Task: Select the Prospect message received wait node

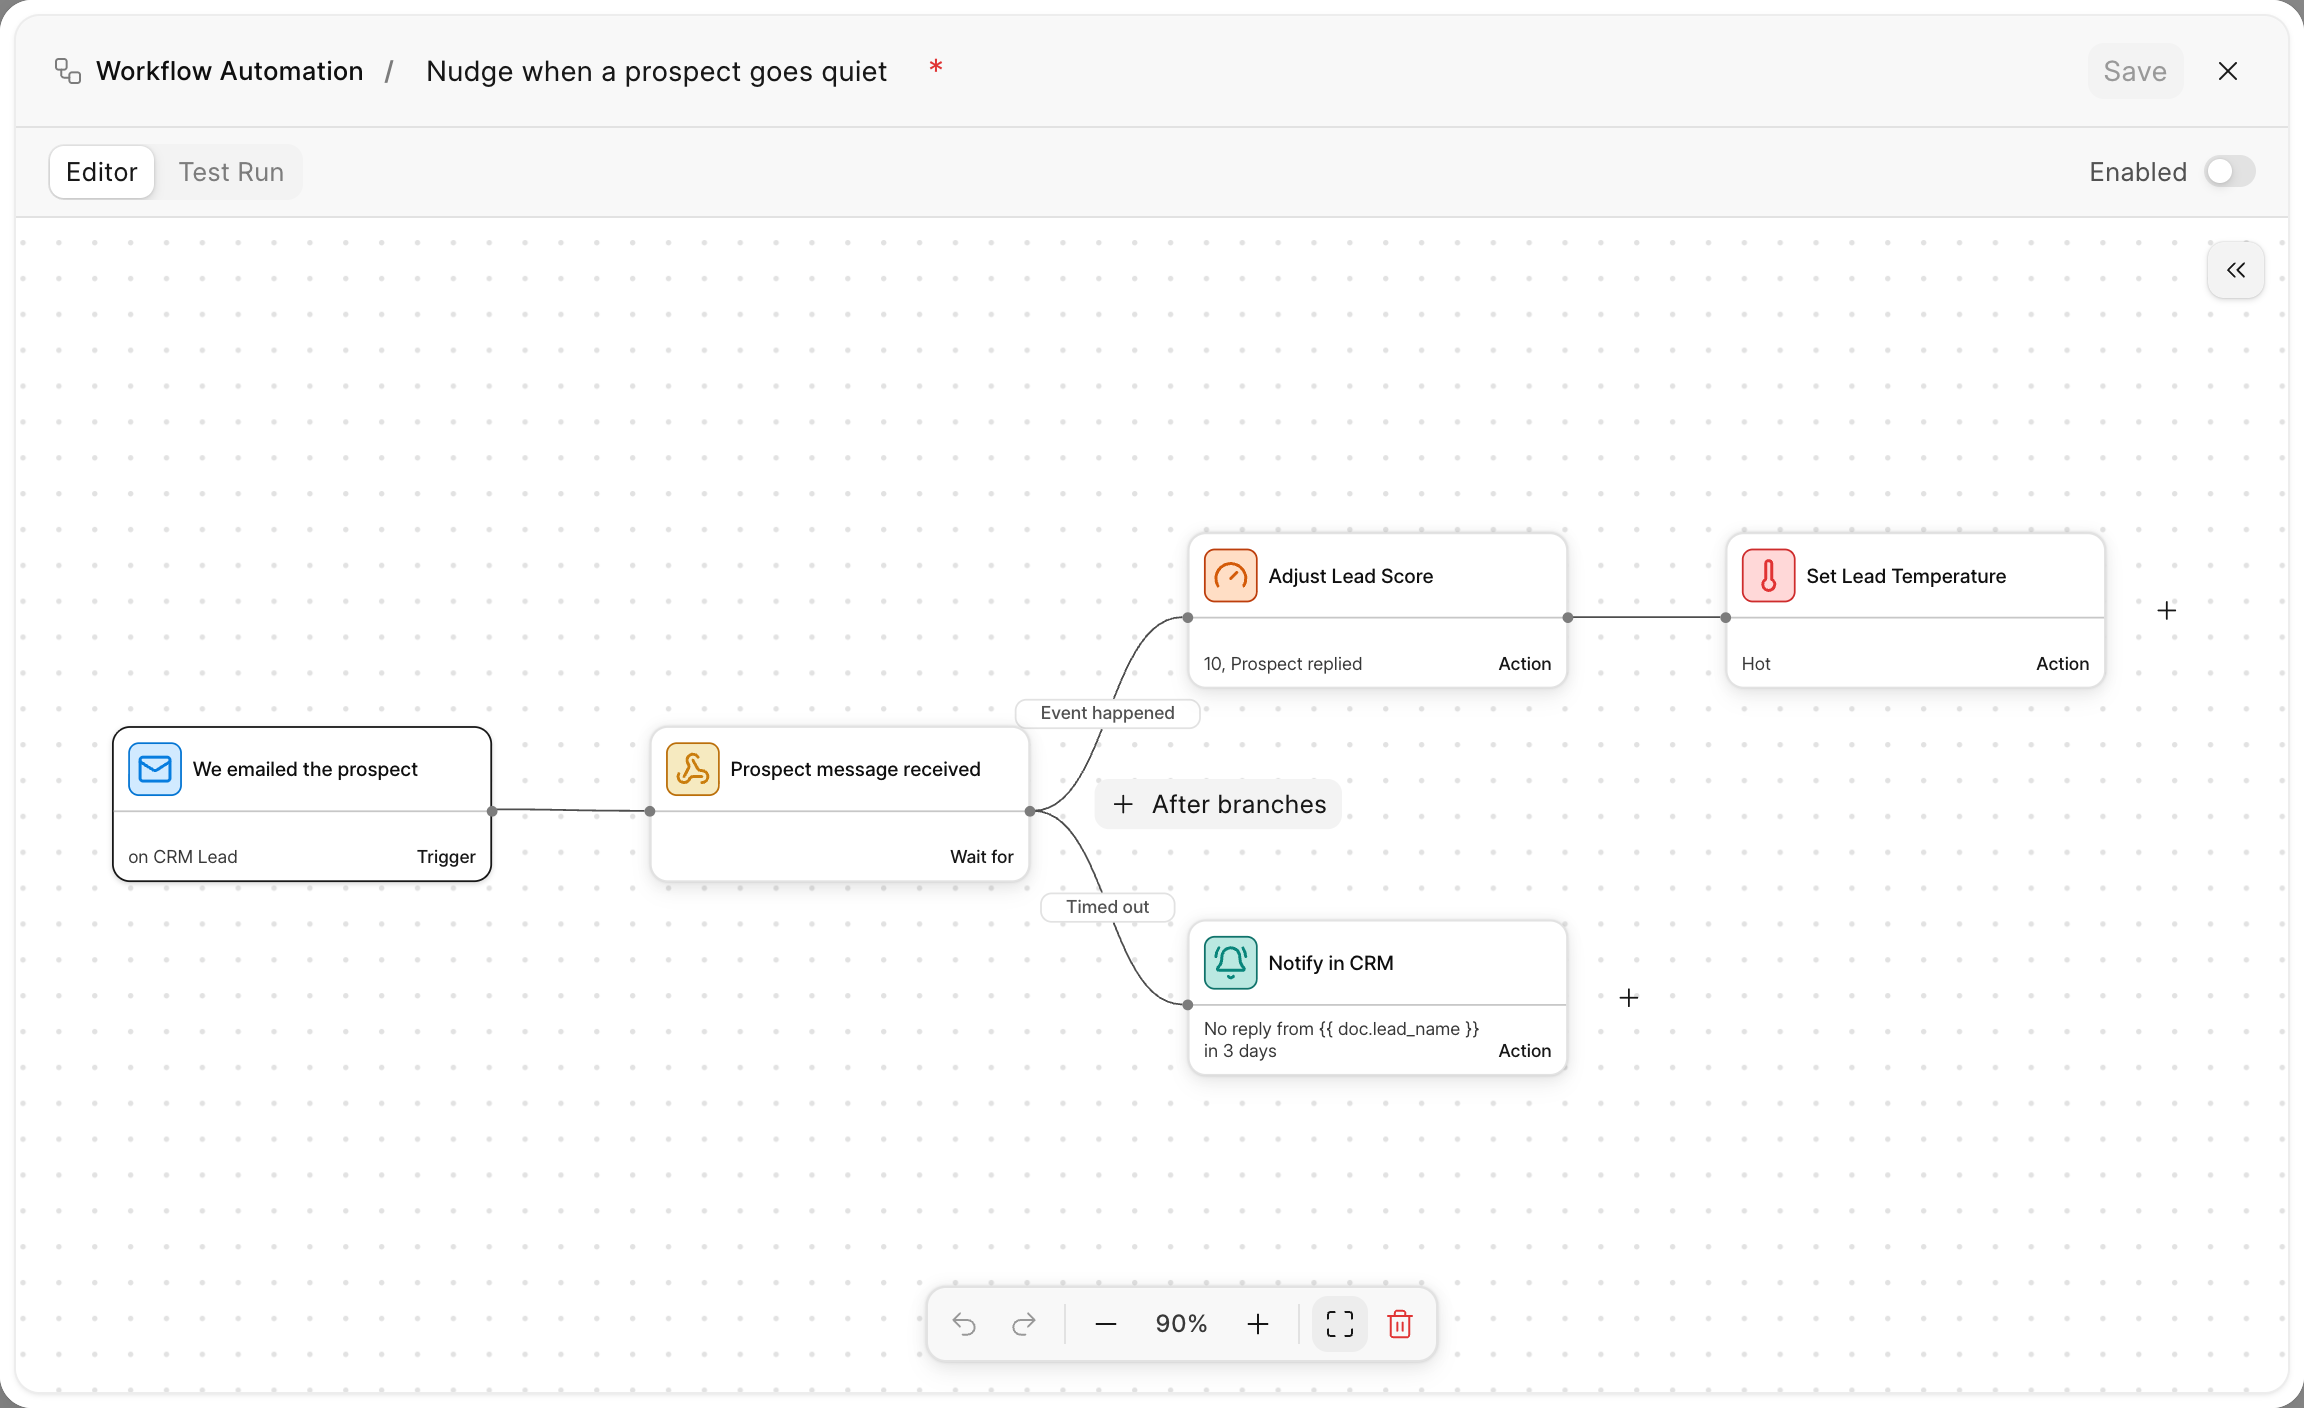Action: (x=840, y=804)
